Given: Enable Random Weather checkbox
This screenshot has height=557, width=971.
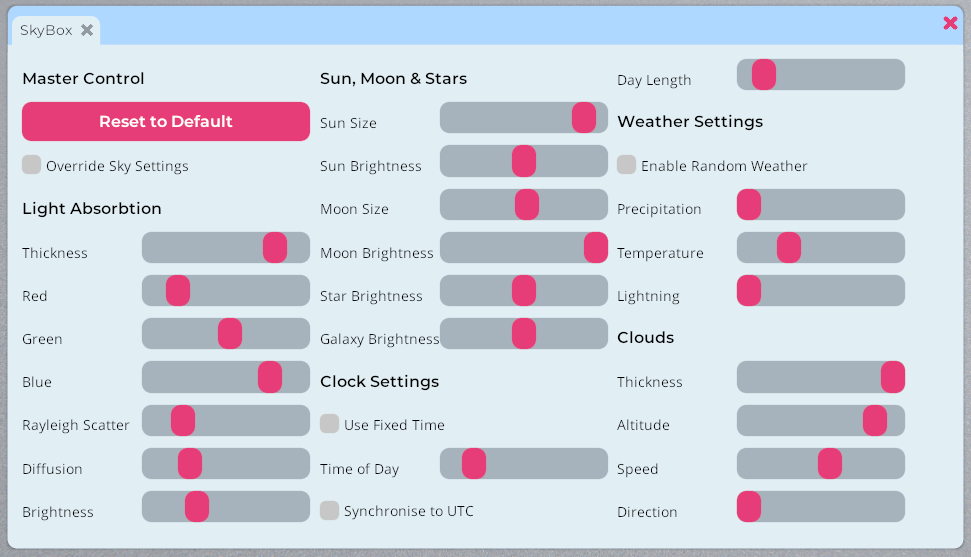Looking at the screenshot, I should (627, 165).
